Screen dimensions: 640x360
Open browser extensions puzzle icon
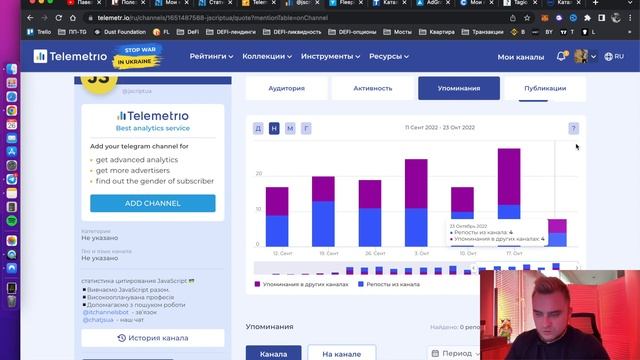587,18
